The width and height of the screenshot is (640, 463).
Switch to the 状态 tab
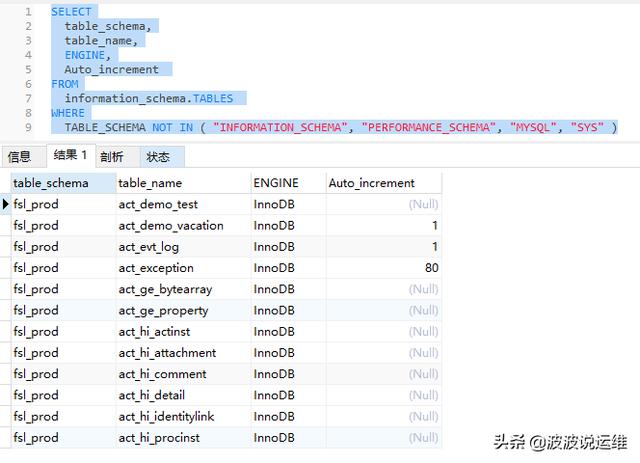162,157
